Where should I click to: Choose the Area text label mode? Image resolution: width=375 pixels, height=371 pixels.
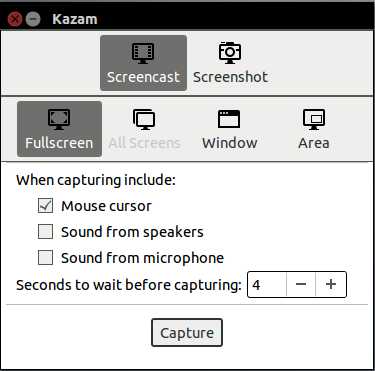pos(314,143)
